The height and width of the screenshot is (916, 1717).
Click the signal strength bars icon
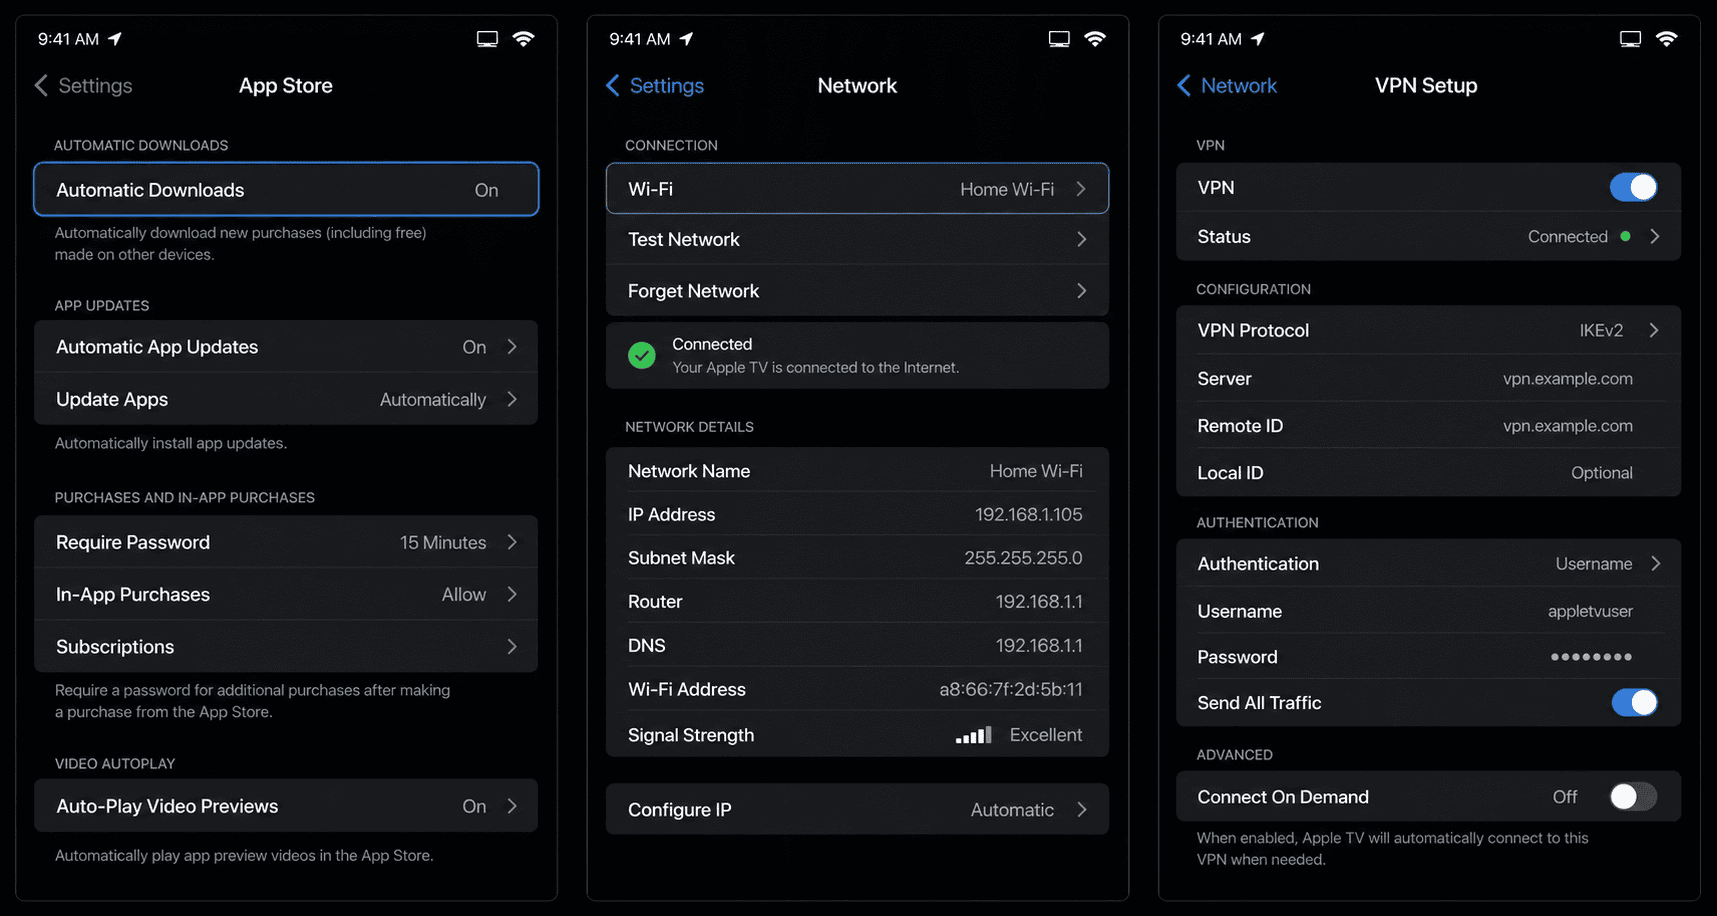(973, 735)
